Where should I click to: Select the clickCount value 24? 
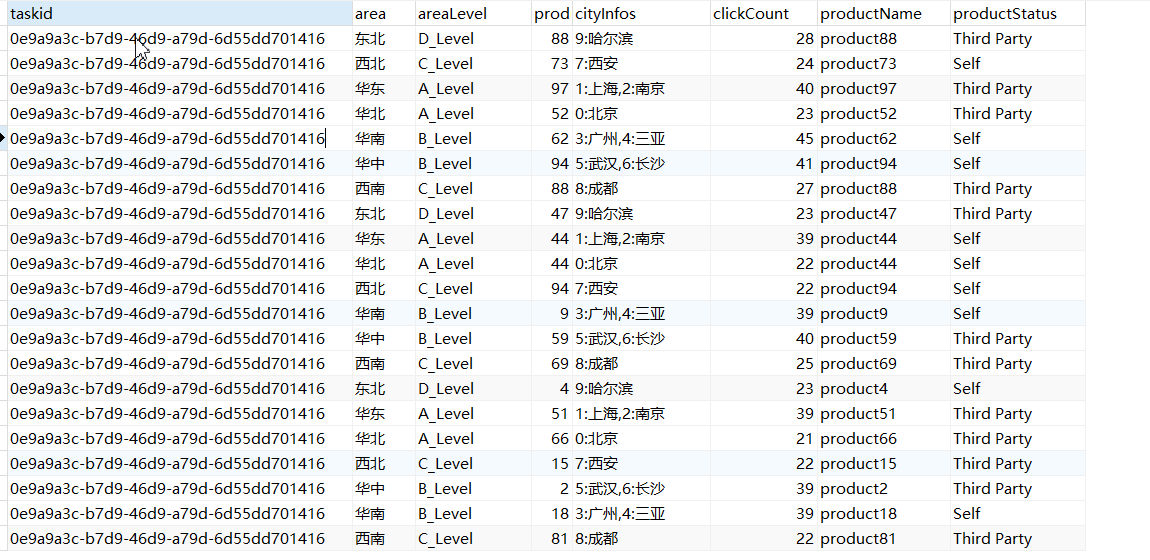(763, 64)
